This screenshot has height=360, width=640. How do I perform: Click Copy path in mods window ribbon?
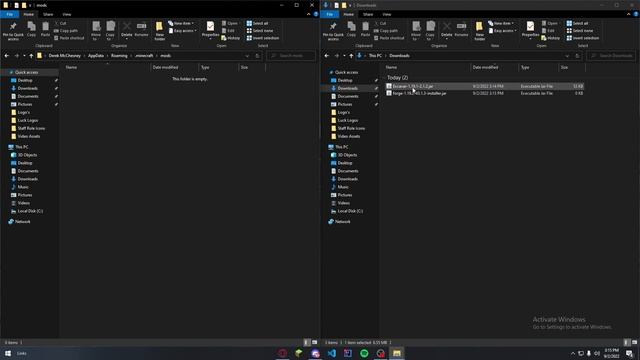(66, 31)
